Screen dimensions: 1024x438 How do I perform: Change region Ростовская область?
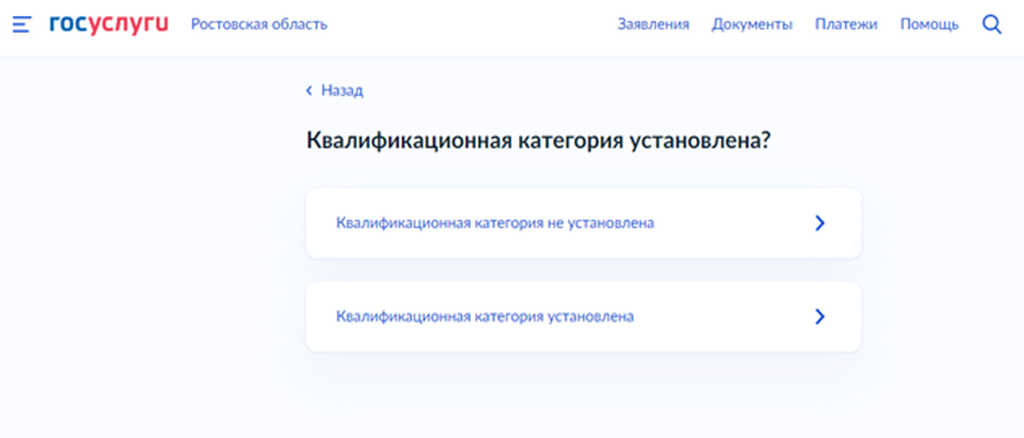(x=259, y=24)
